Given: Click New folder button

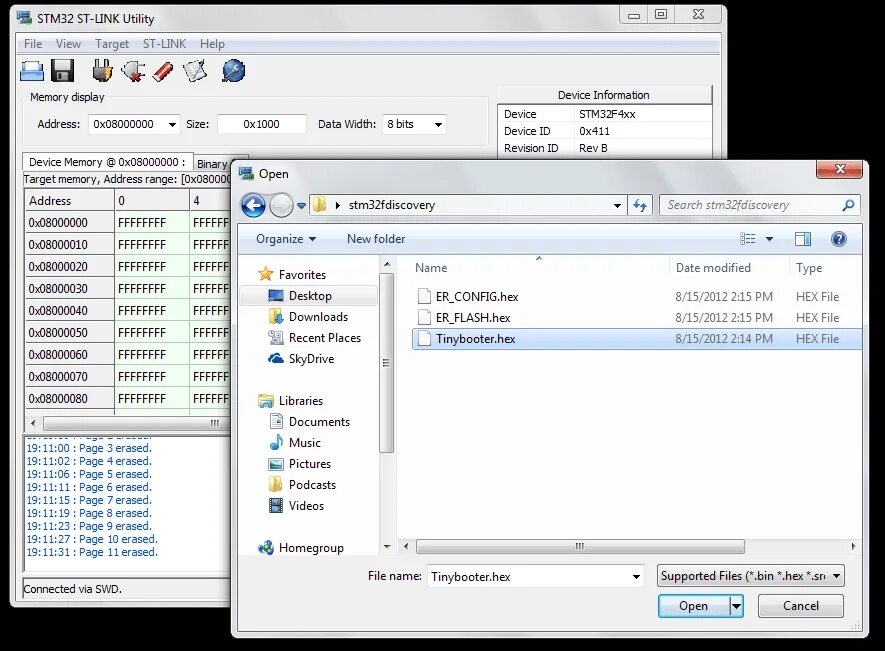Looking at the screenshot, I should tap(376, 239).
